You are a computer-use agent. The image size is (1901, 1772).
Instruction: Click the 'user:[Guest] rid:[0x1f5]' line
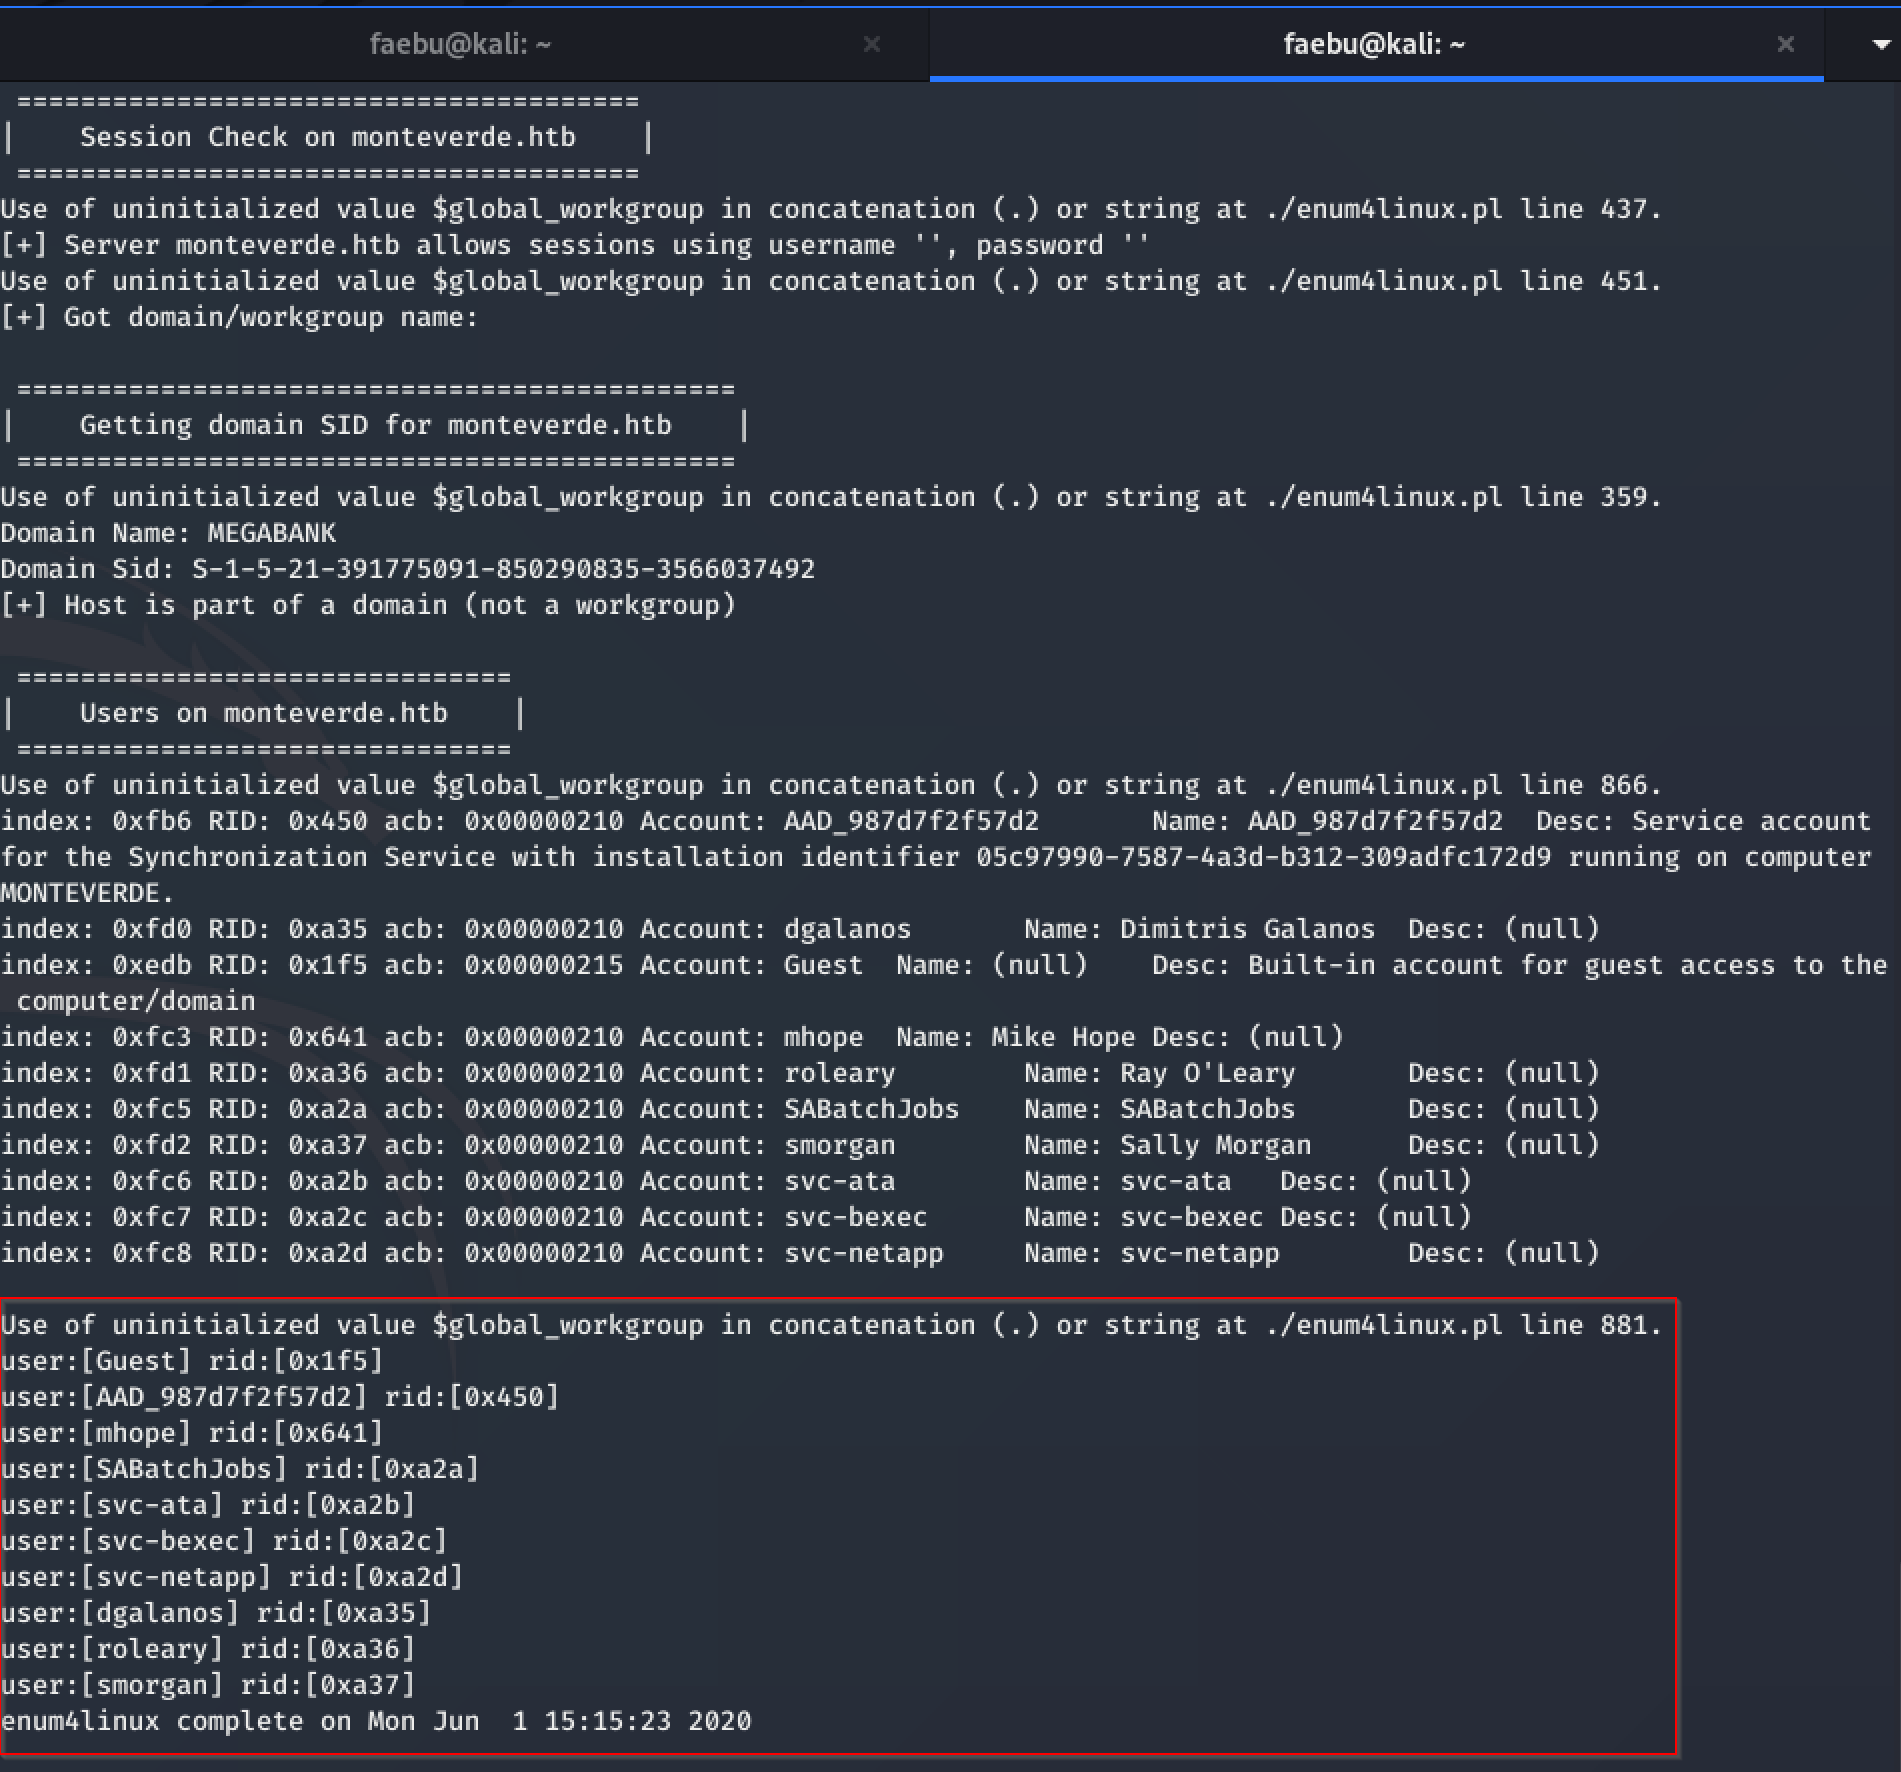point(192,1361)
